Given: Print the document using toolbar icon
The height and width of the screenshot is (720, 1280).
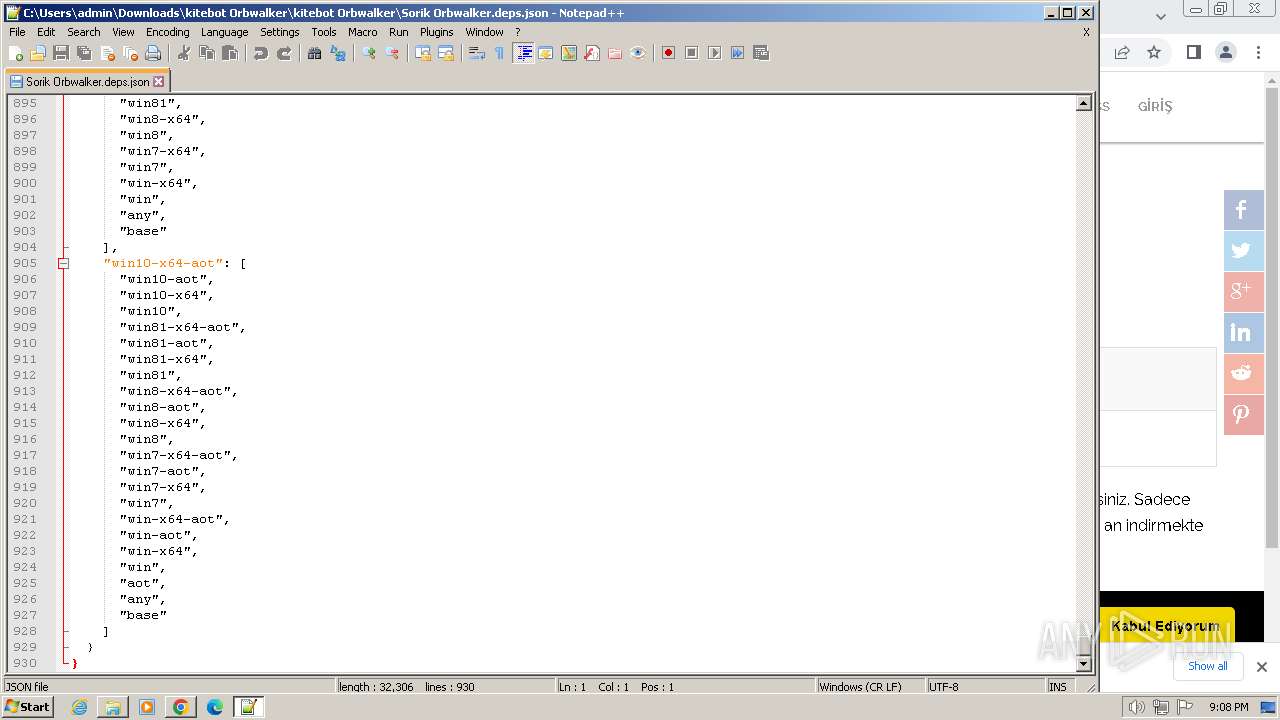Looking at the screenshot, I should pyautogui.click(x=153, y=53).
